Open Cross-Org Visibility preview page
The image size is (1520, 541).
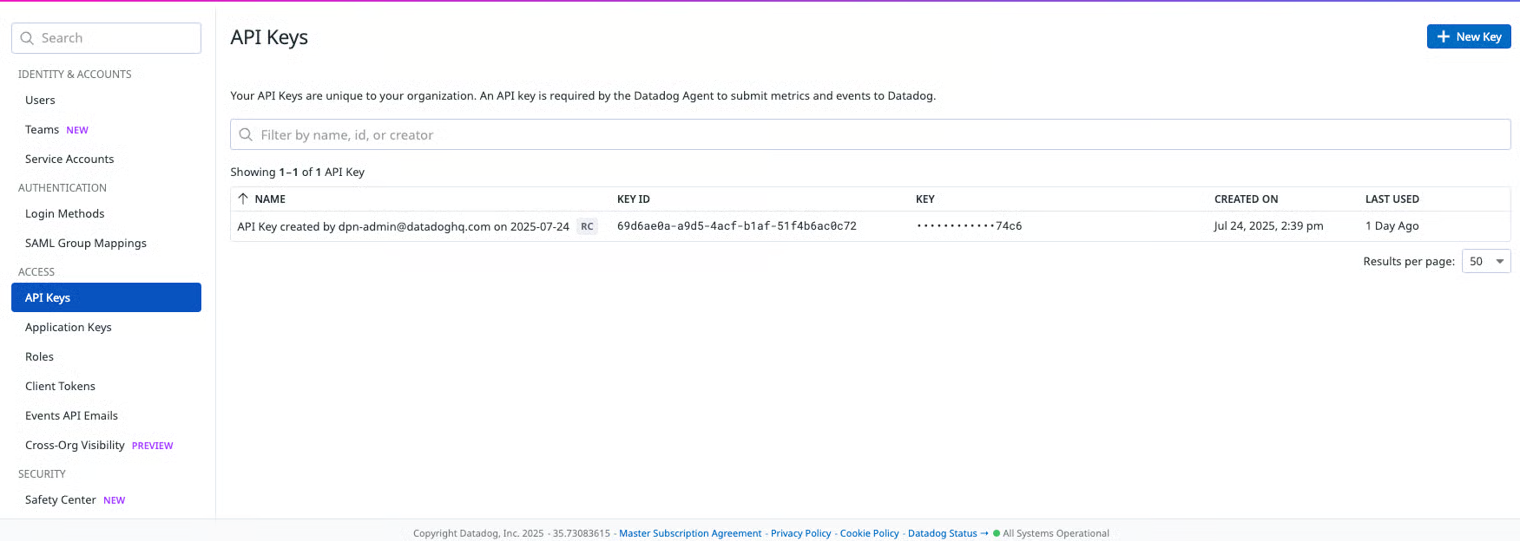[75, 445]
